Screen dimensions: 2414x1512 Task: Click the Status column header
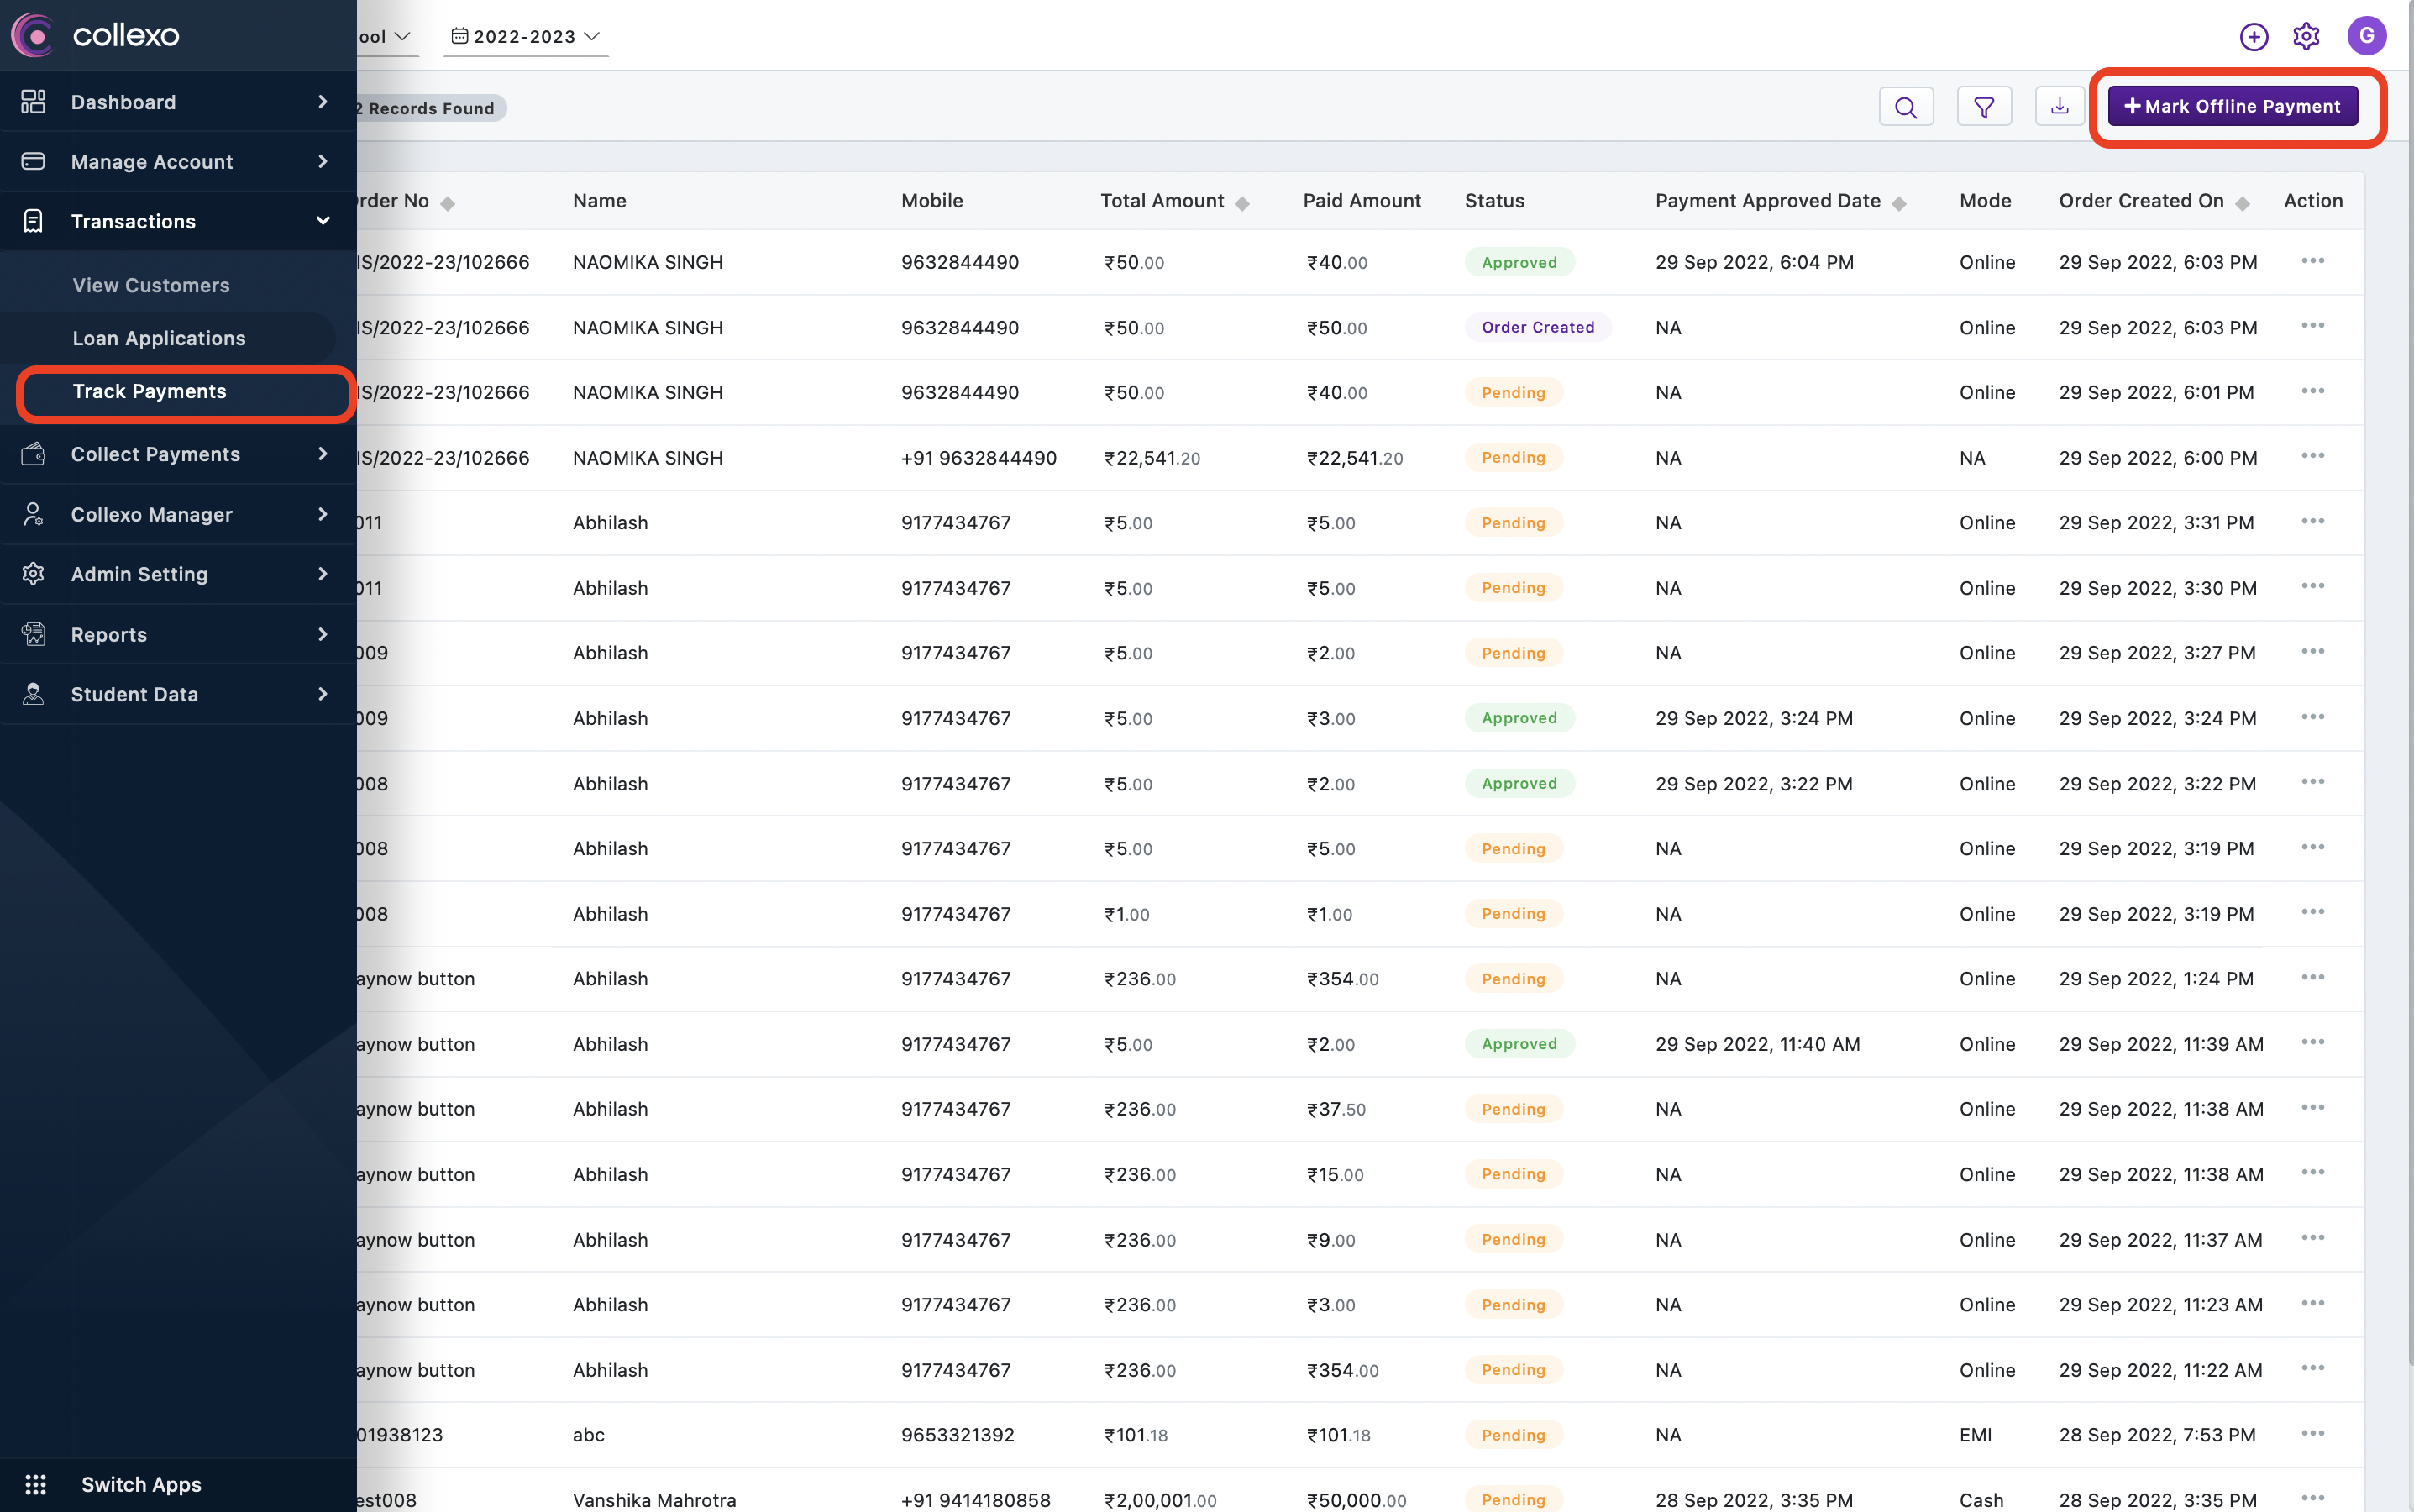1494,200
